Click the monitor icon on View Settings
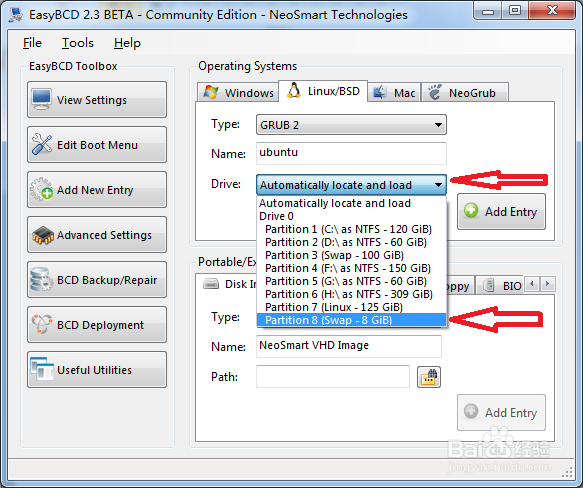 pyautogui.click(x=42, y=99)
